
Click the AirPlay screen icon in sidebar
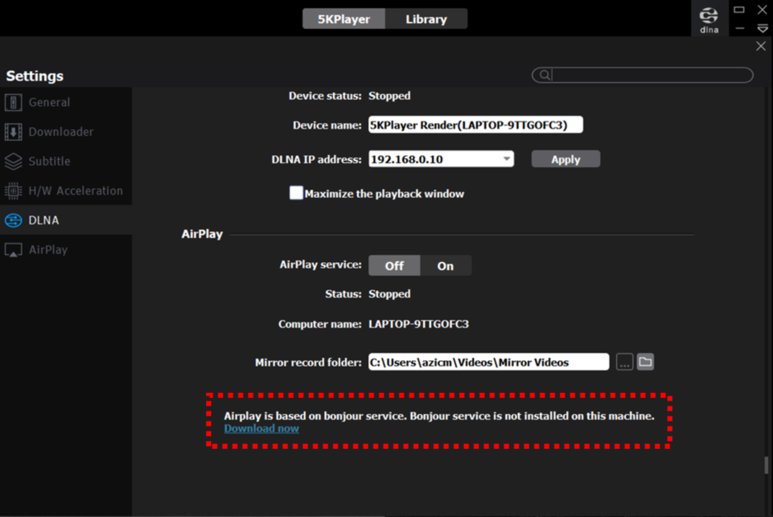pyautogui.click(x=13, y=250)
